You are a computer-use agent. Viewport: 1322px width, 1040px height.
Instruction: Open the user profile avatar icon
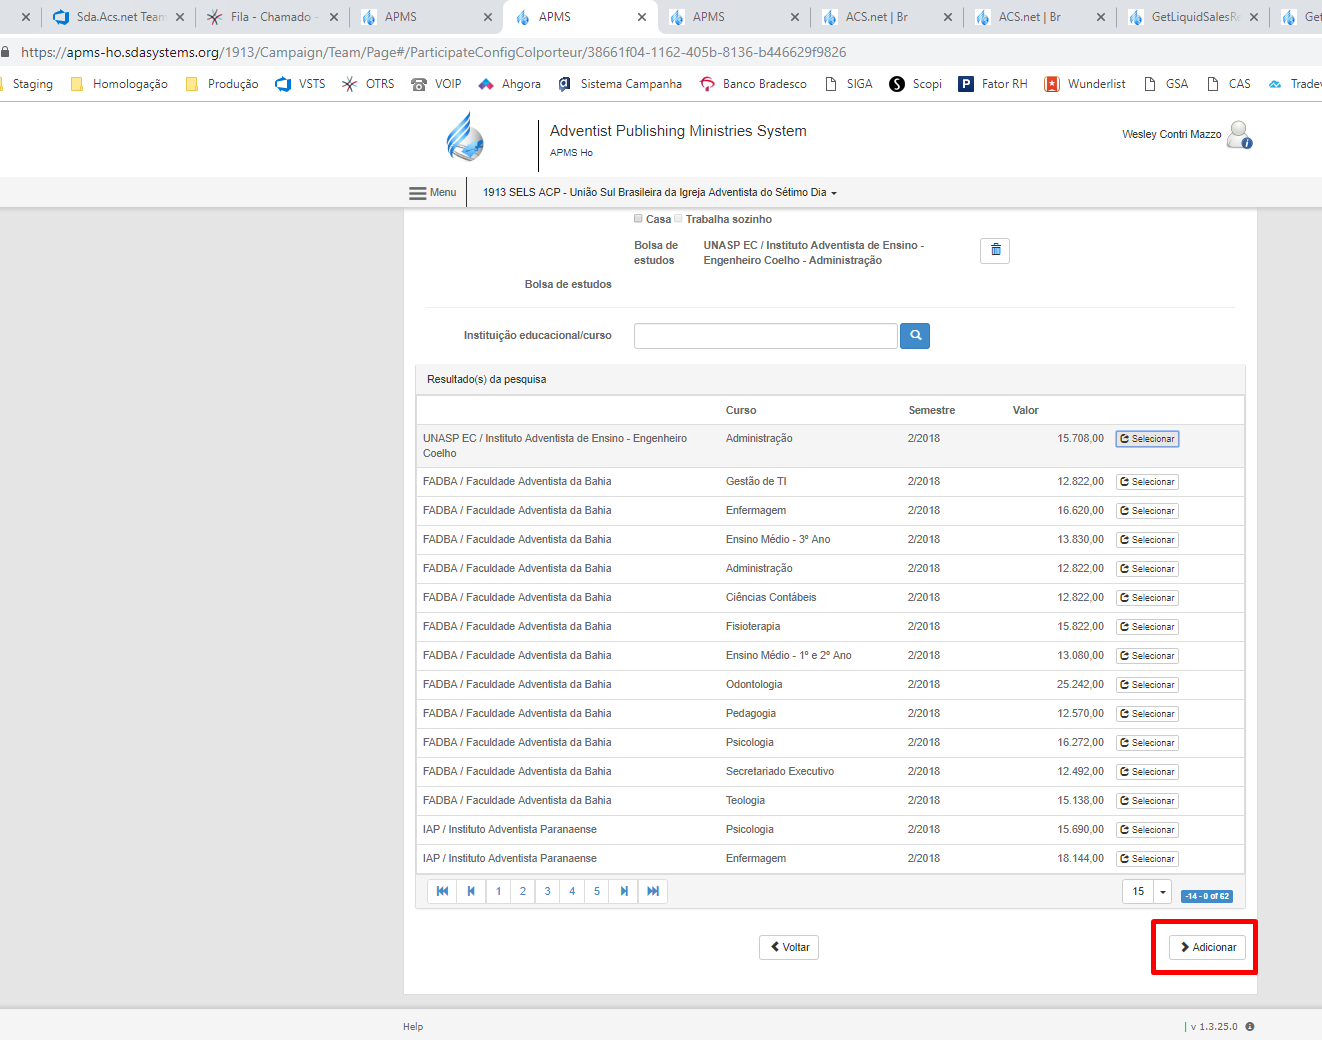[1239, 134]
